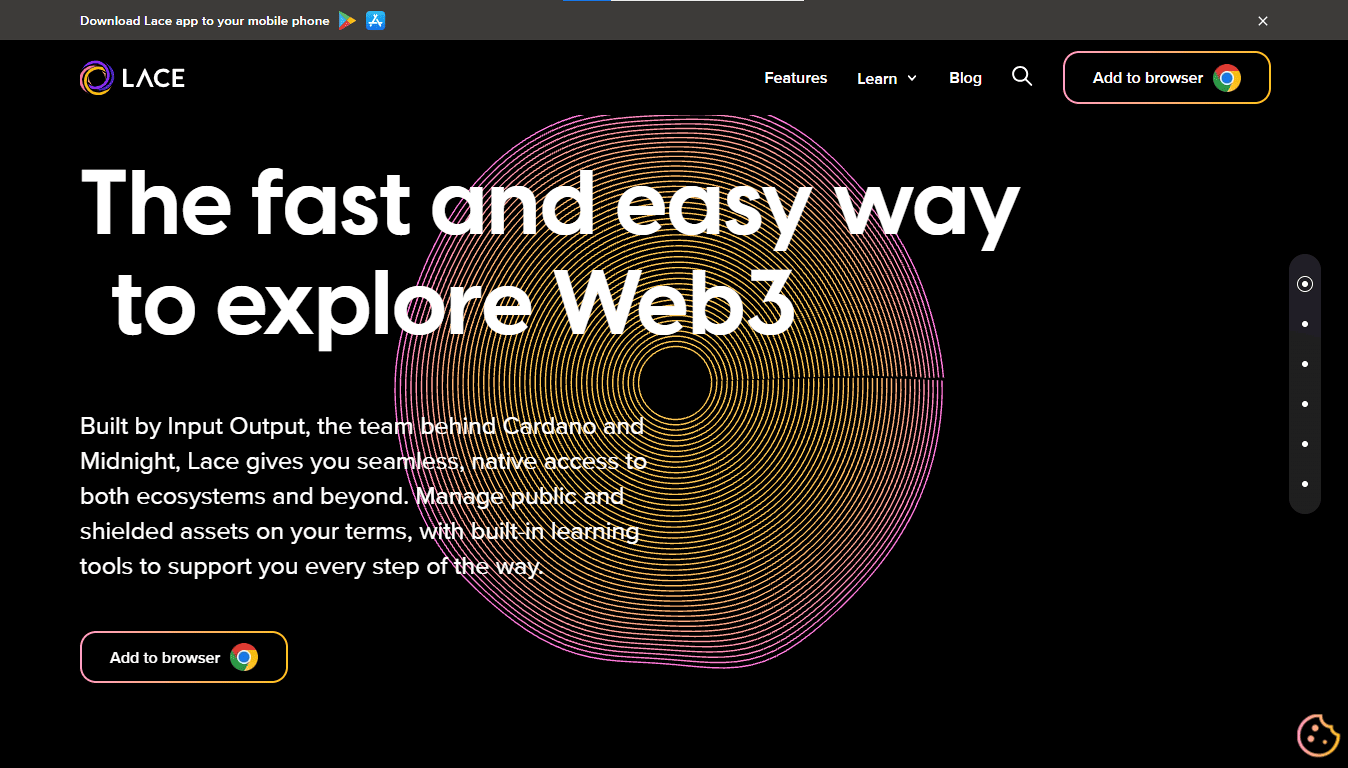This screenshot has height=768, width=1348.
Task: Select the first active section indicator dot
Action: (x=1305, y=284)
